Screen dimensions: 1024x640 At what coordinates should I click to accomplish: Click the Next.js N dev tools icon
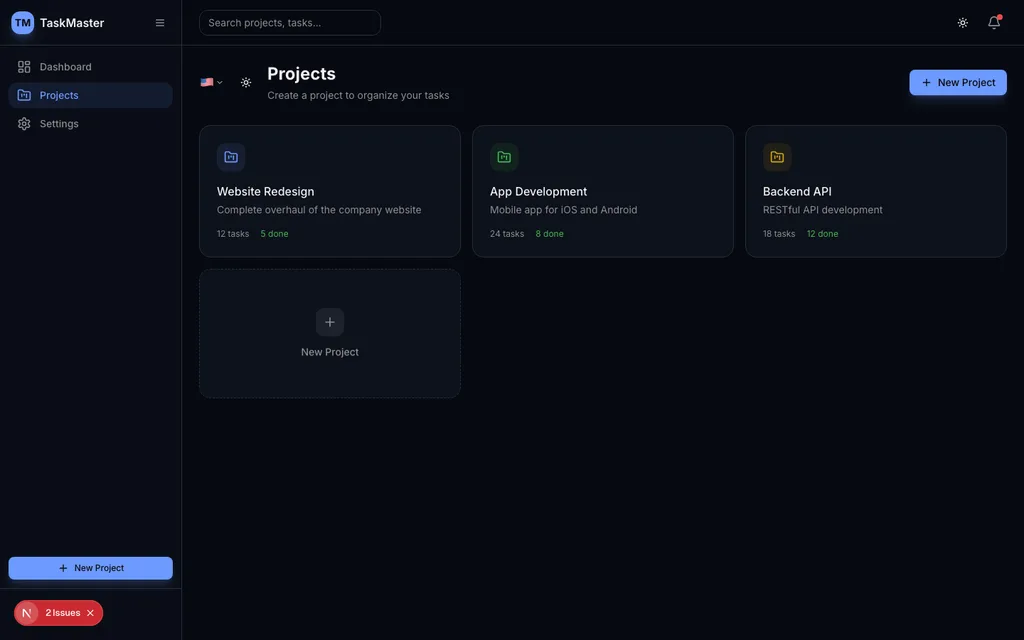coord(27,613)
